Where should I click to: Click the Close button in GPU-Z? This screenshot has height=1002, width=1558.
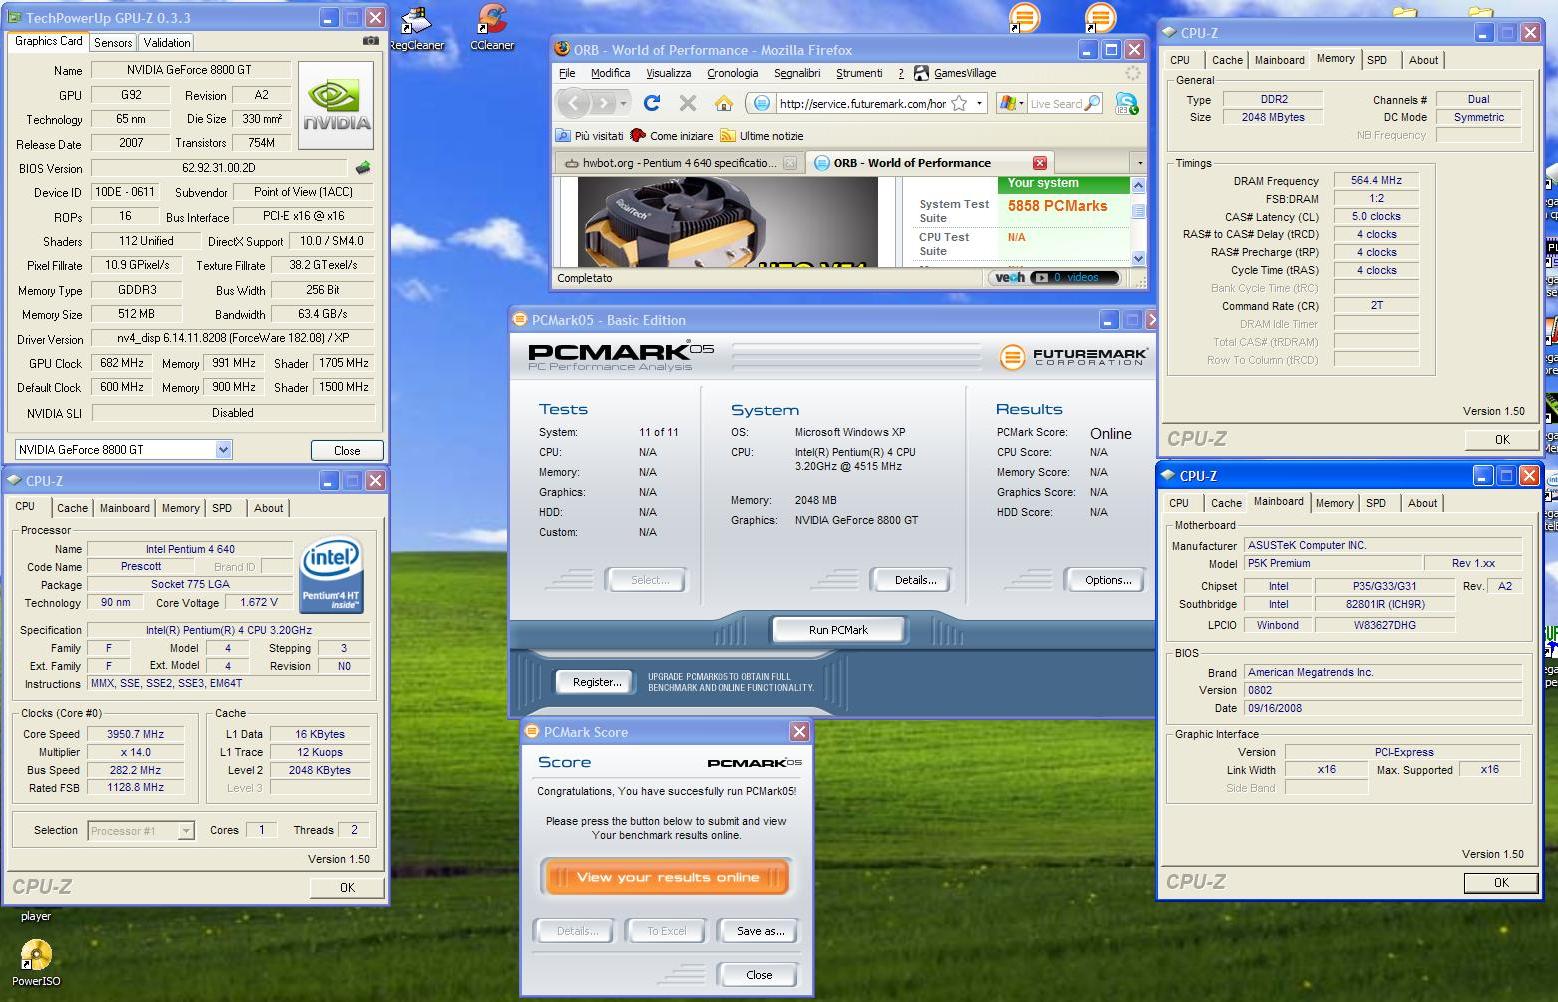pyautogui.click(x=347, y=451)
